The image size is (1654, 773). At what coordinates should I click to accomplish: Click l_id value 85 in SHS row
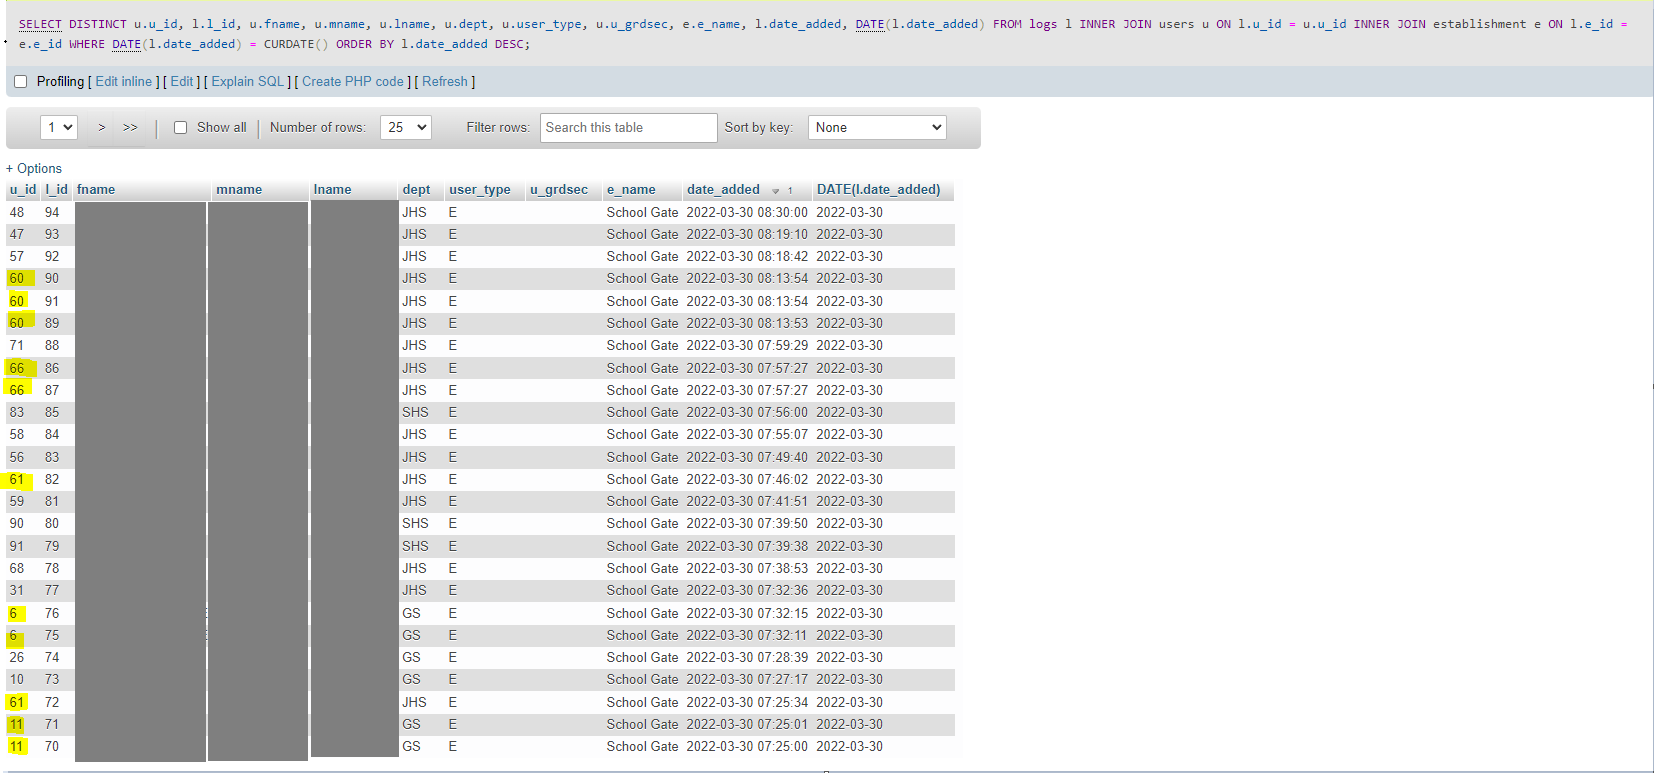52,412
